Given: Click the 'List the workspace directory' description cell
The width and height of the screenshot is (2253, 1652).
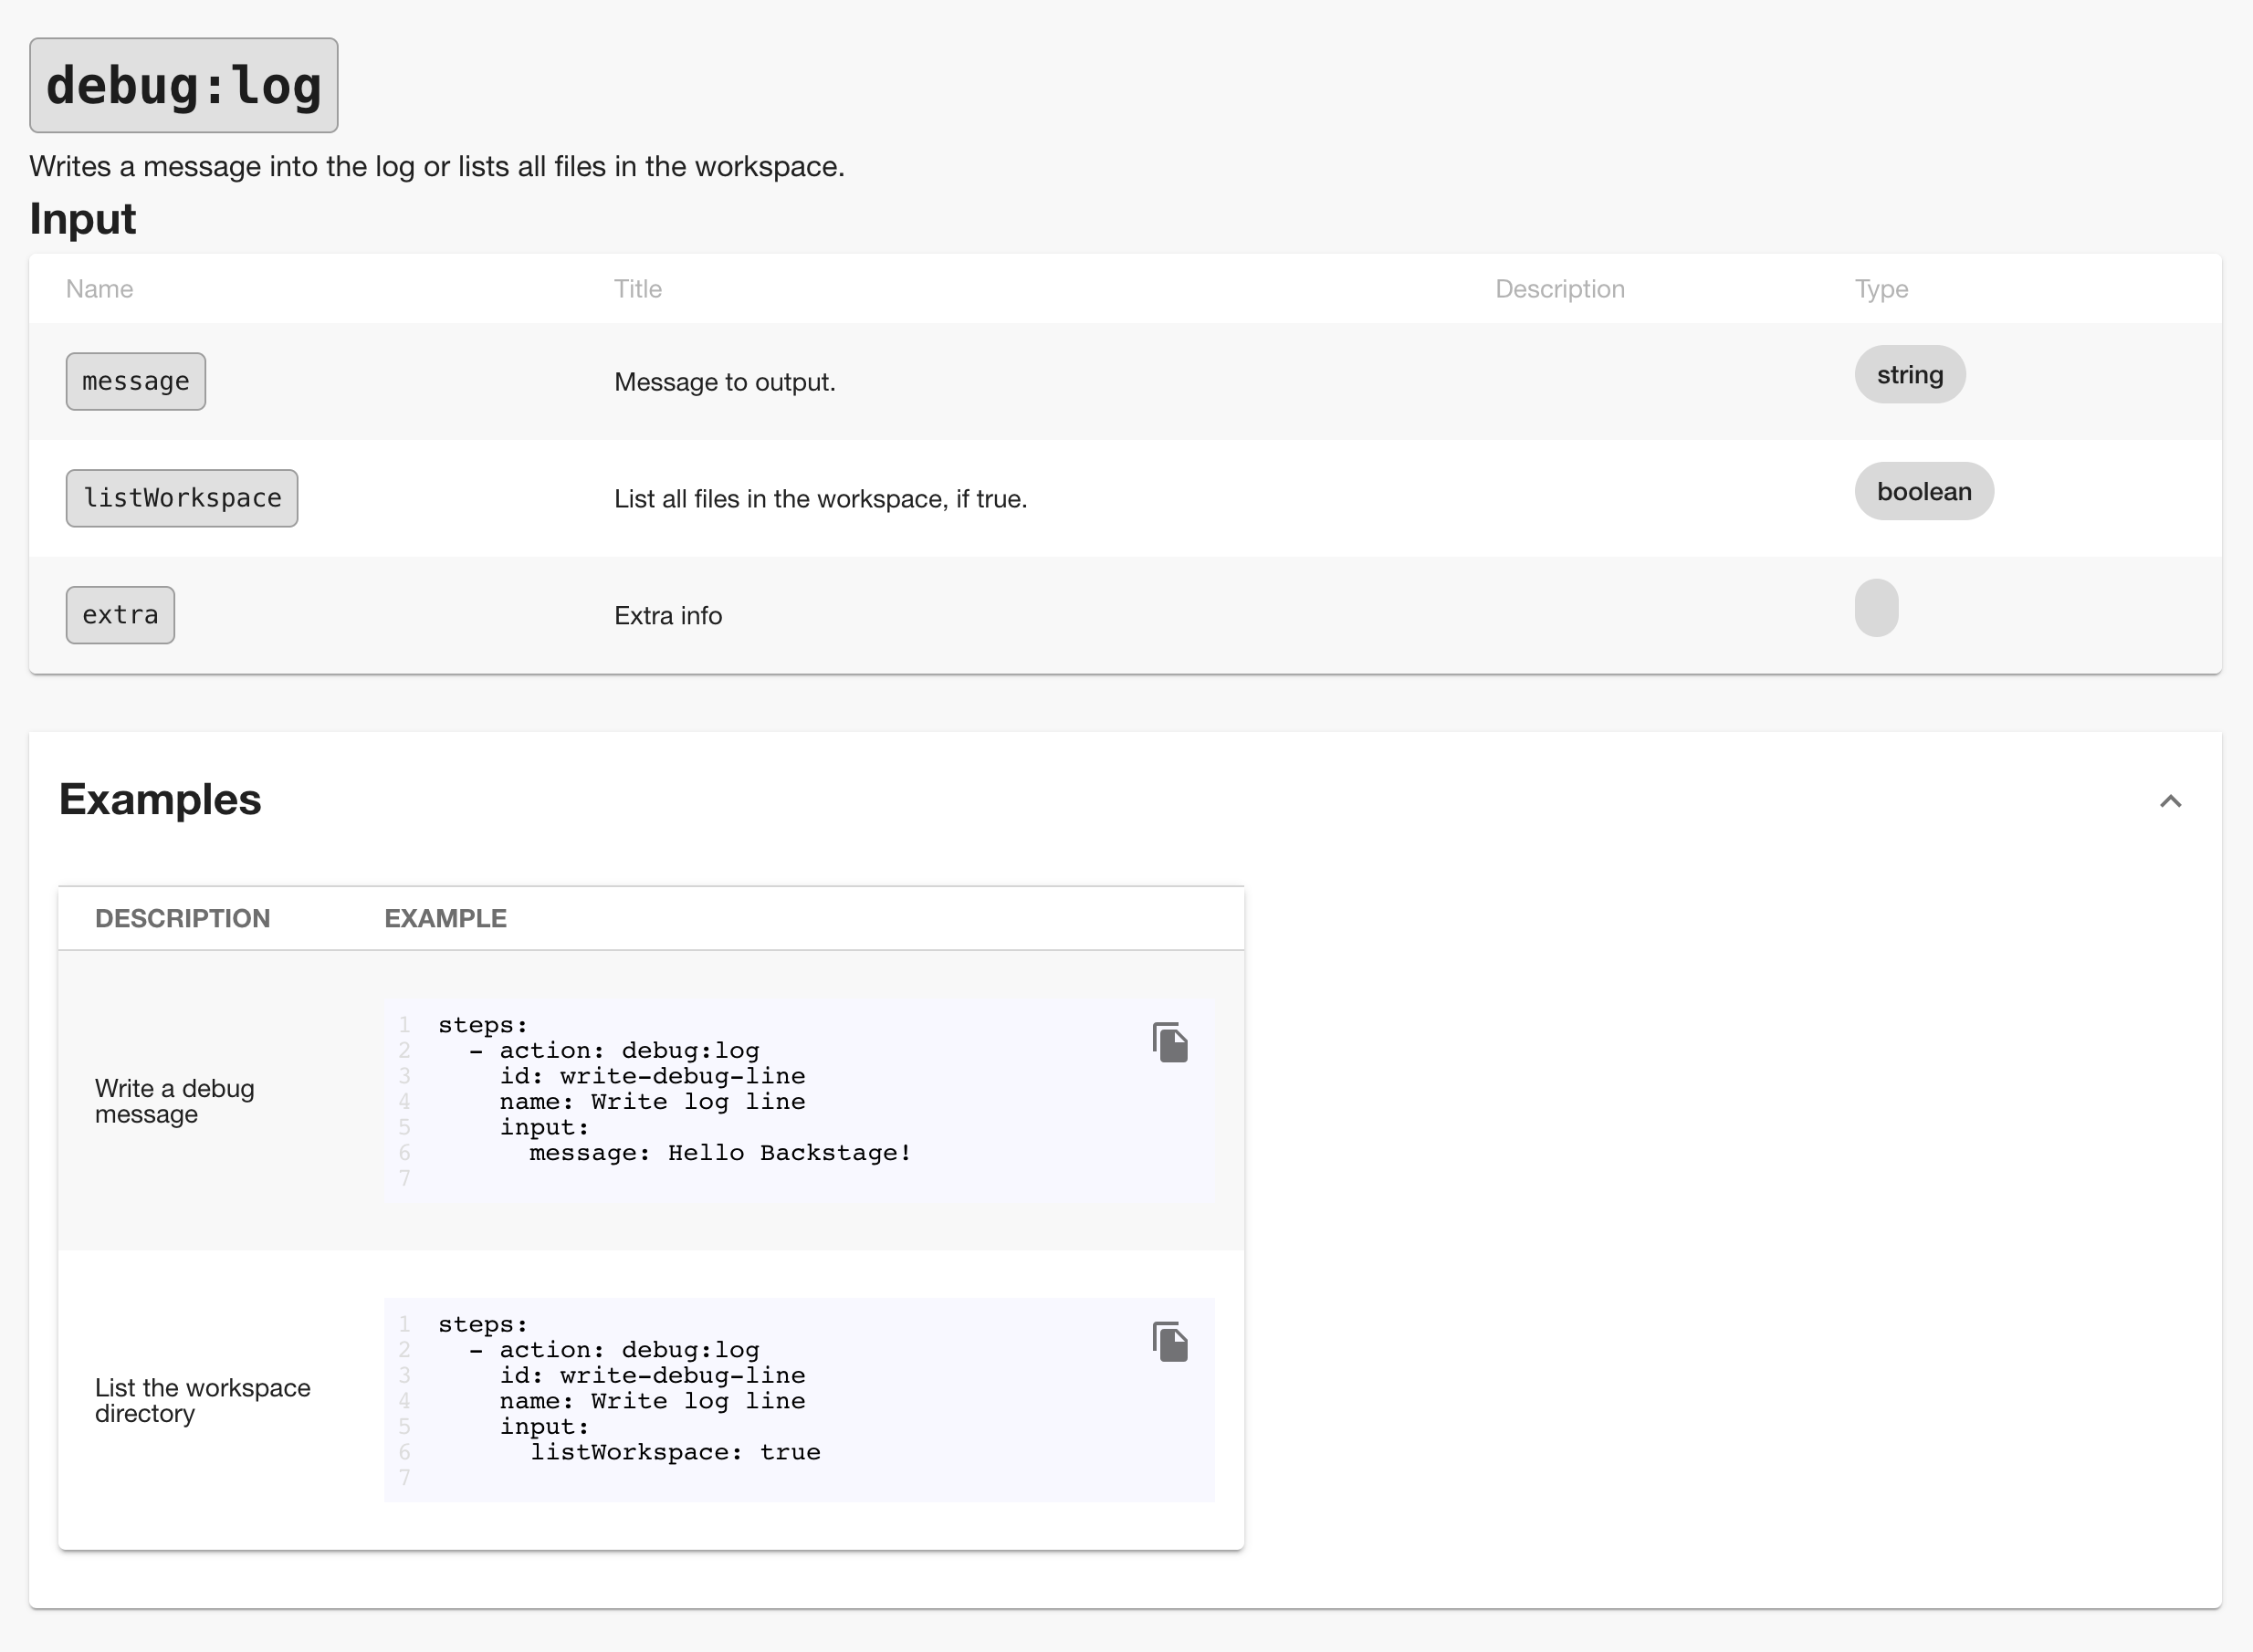Looking at the screenshot, I should coord(202,1400).
